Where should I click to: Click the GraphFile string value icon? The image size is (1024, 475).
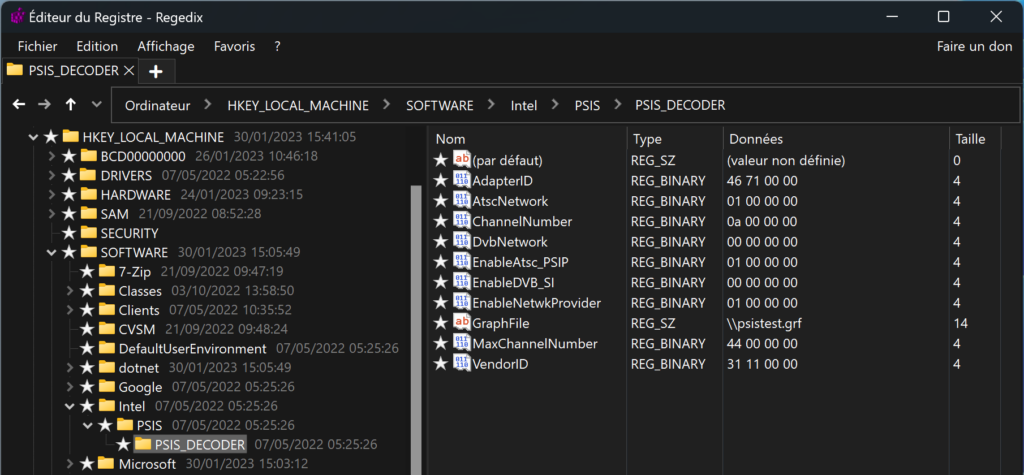click(461, 323)
